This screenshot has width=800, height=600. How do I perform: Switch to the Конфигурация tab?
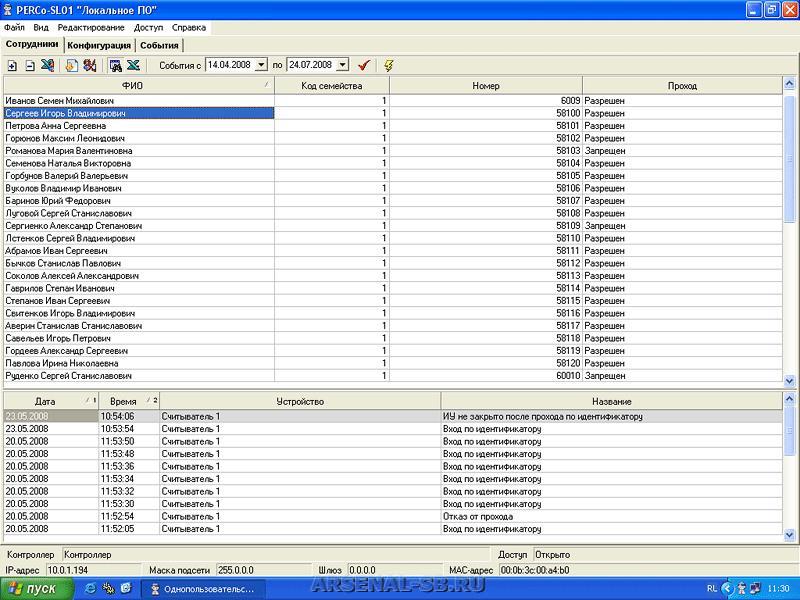[99, 46]
